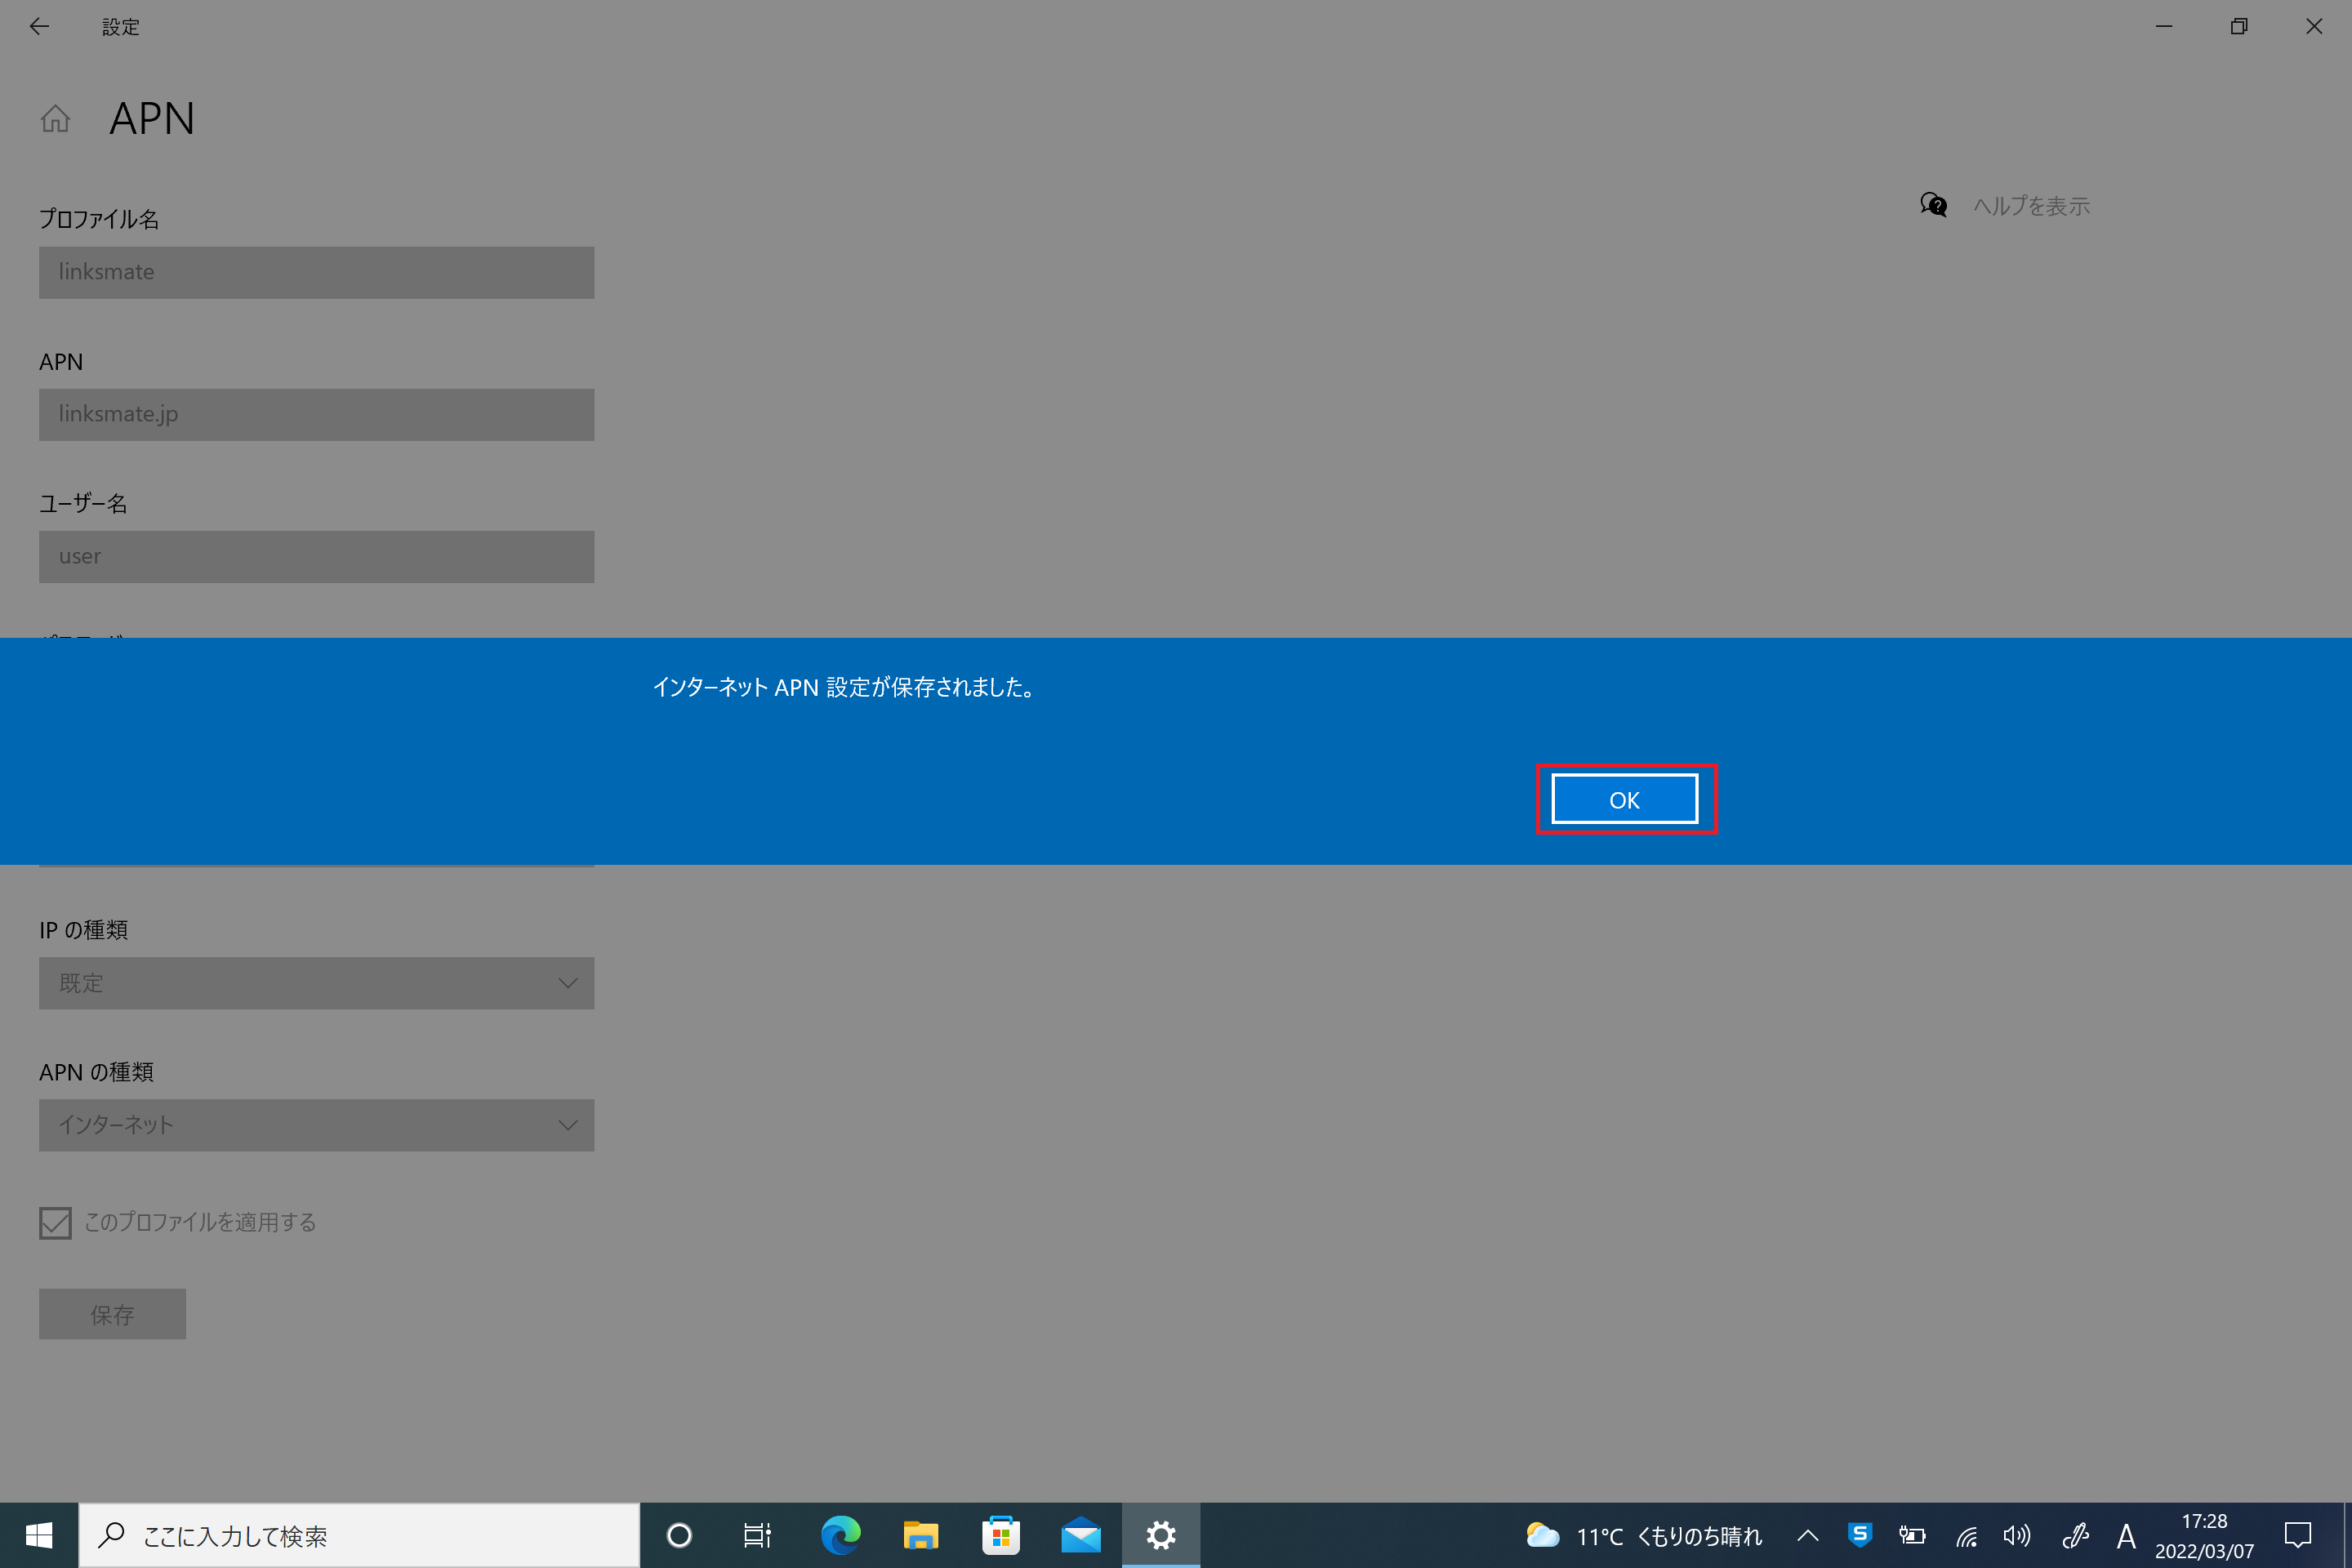Open the Settings home icon

[x=55, y=119]
